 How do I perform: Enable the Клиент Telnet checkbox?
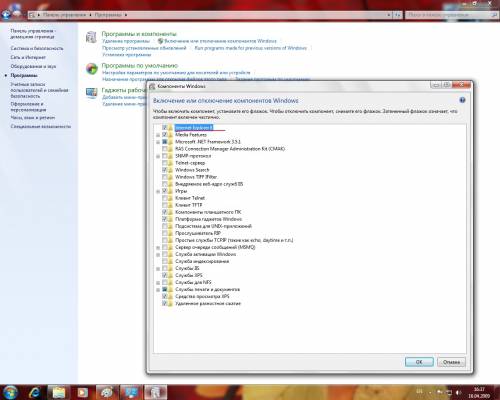[165, 198]
